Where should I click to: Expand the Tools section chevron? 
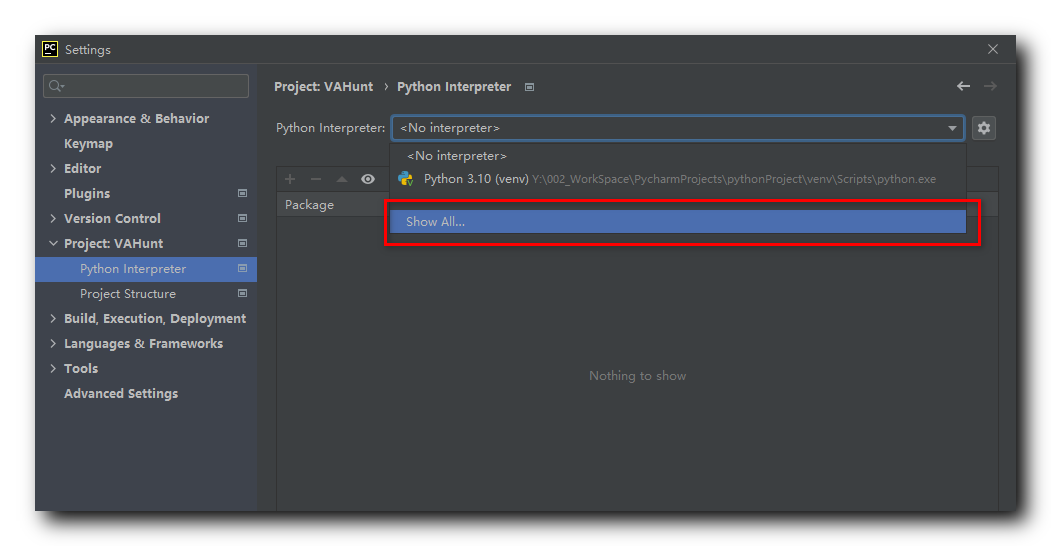click(x=53, y=368)
